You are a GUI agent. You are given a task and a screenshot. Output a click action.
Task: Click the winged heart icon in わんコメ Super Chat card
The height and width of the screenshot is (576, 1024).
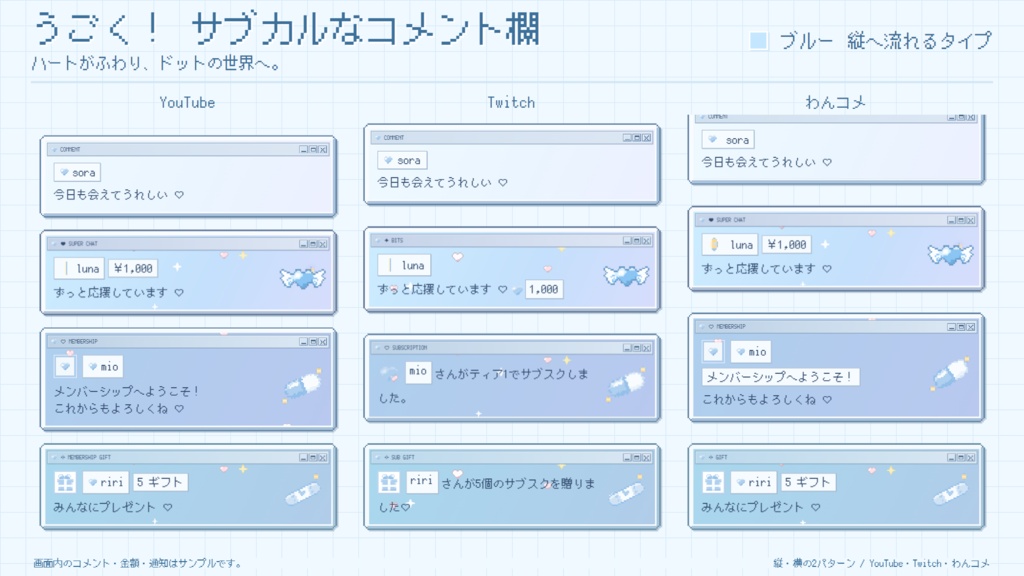950,254
